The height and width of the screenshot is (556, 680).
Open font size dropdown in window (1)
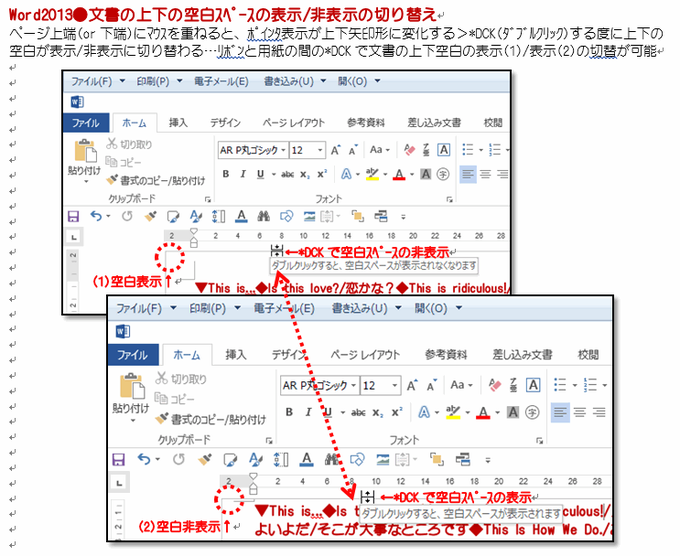[x=320, y=150]
